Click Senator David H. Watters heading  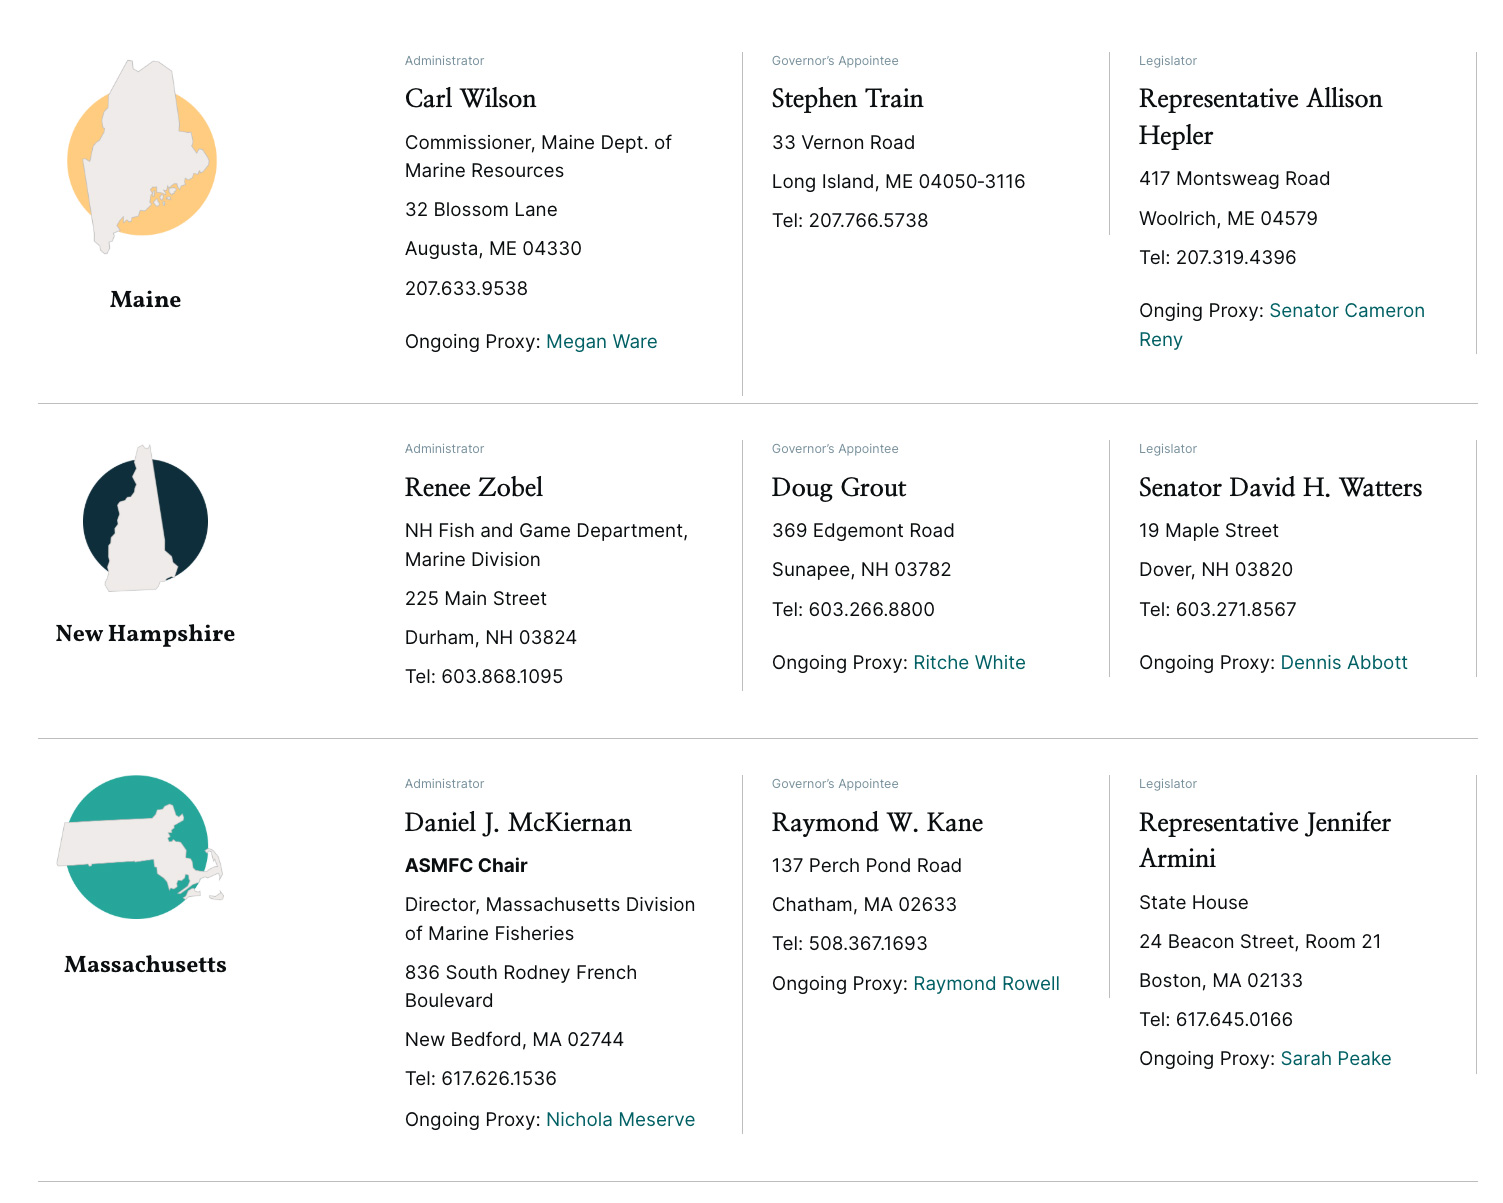[x=1280, y=488]
